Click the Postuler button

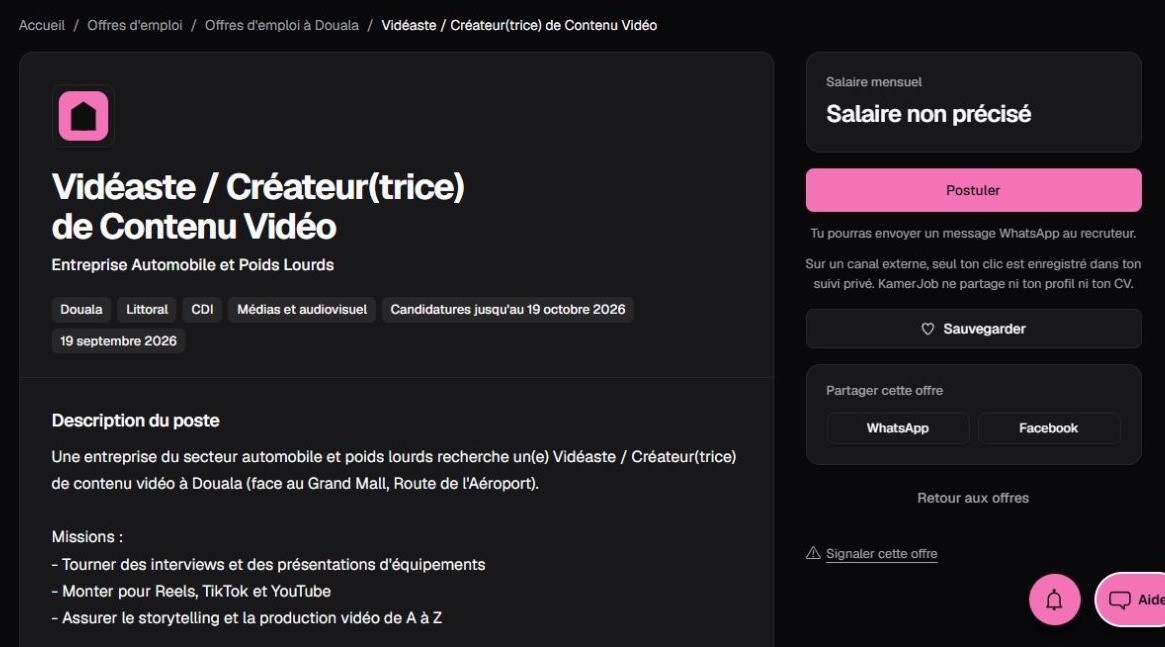[x=973, y=190]
